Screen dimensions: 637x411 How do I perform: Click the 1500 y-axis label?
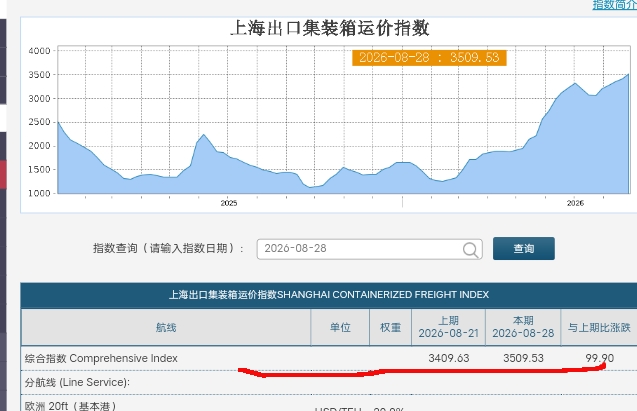tap(39, 170)
